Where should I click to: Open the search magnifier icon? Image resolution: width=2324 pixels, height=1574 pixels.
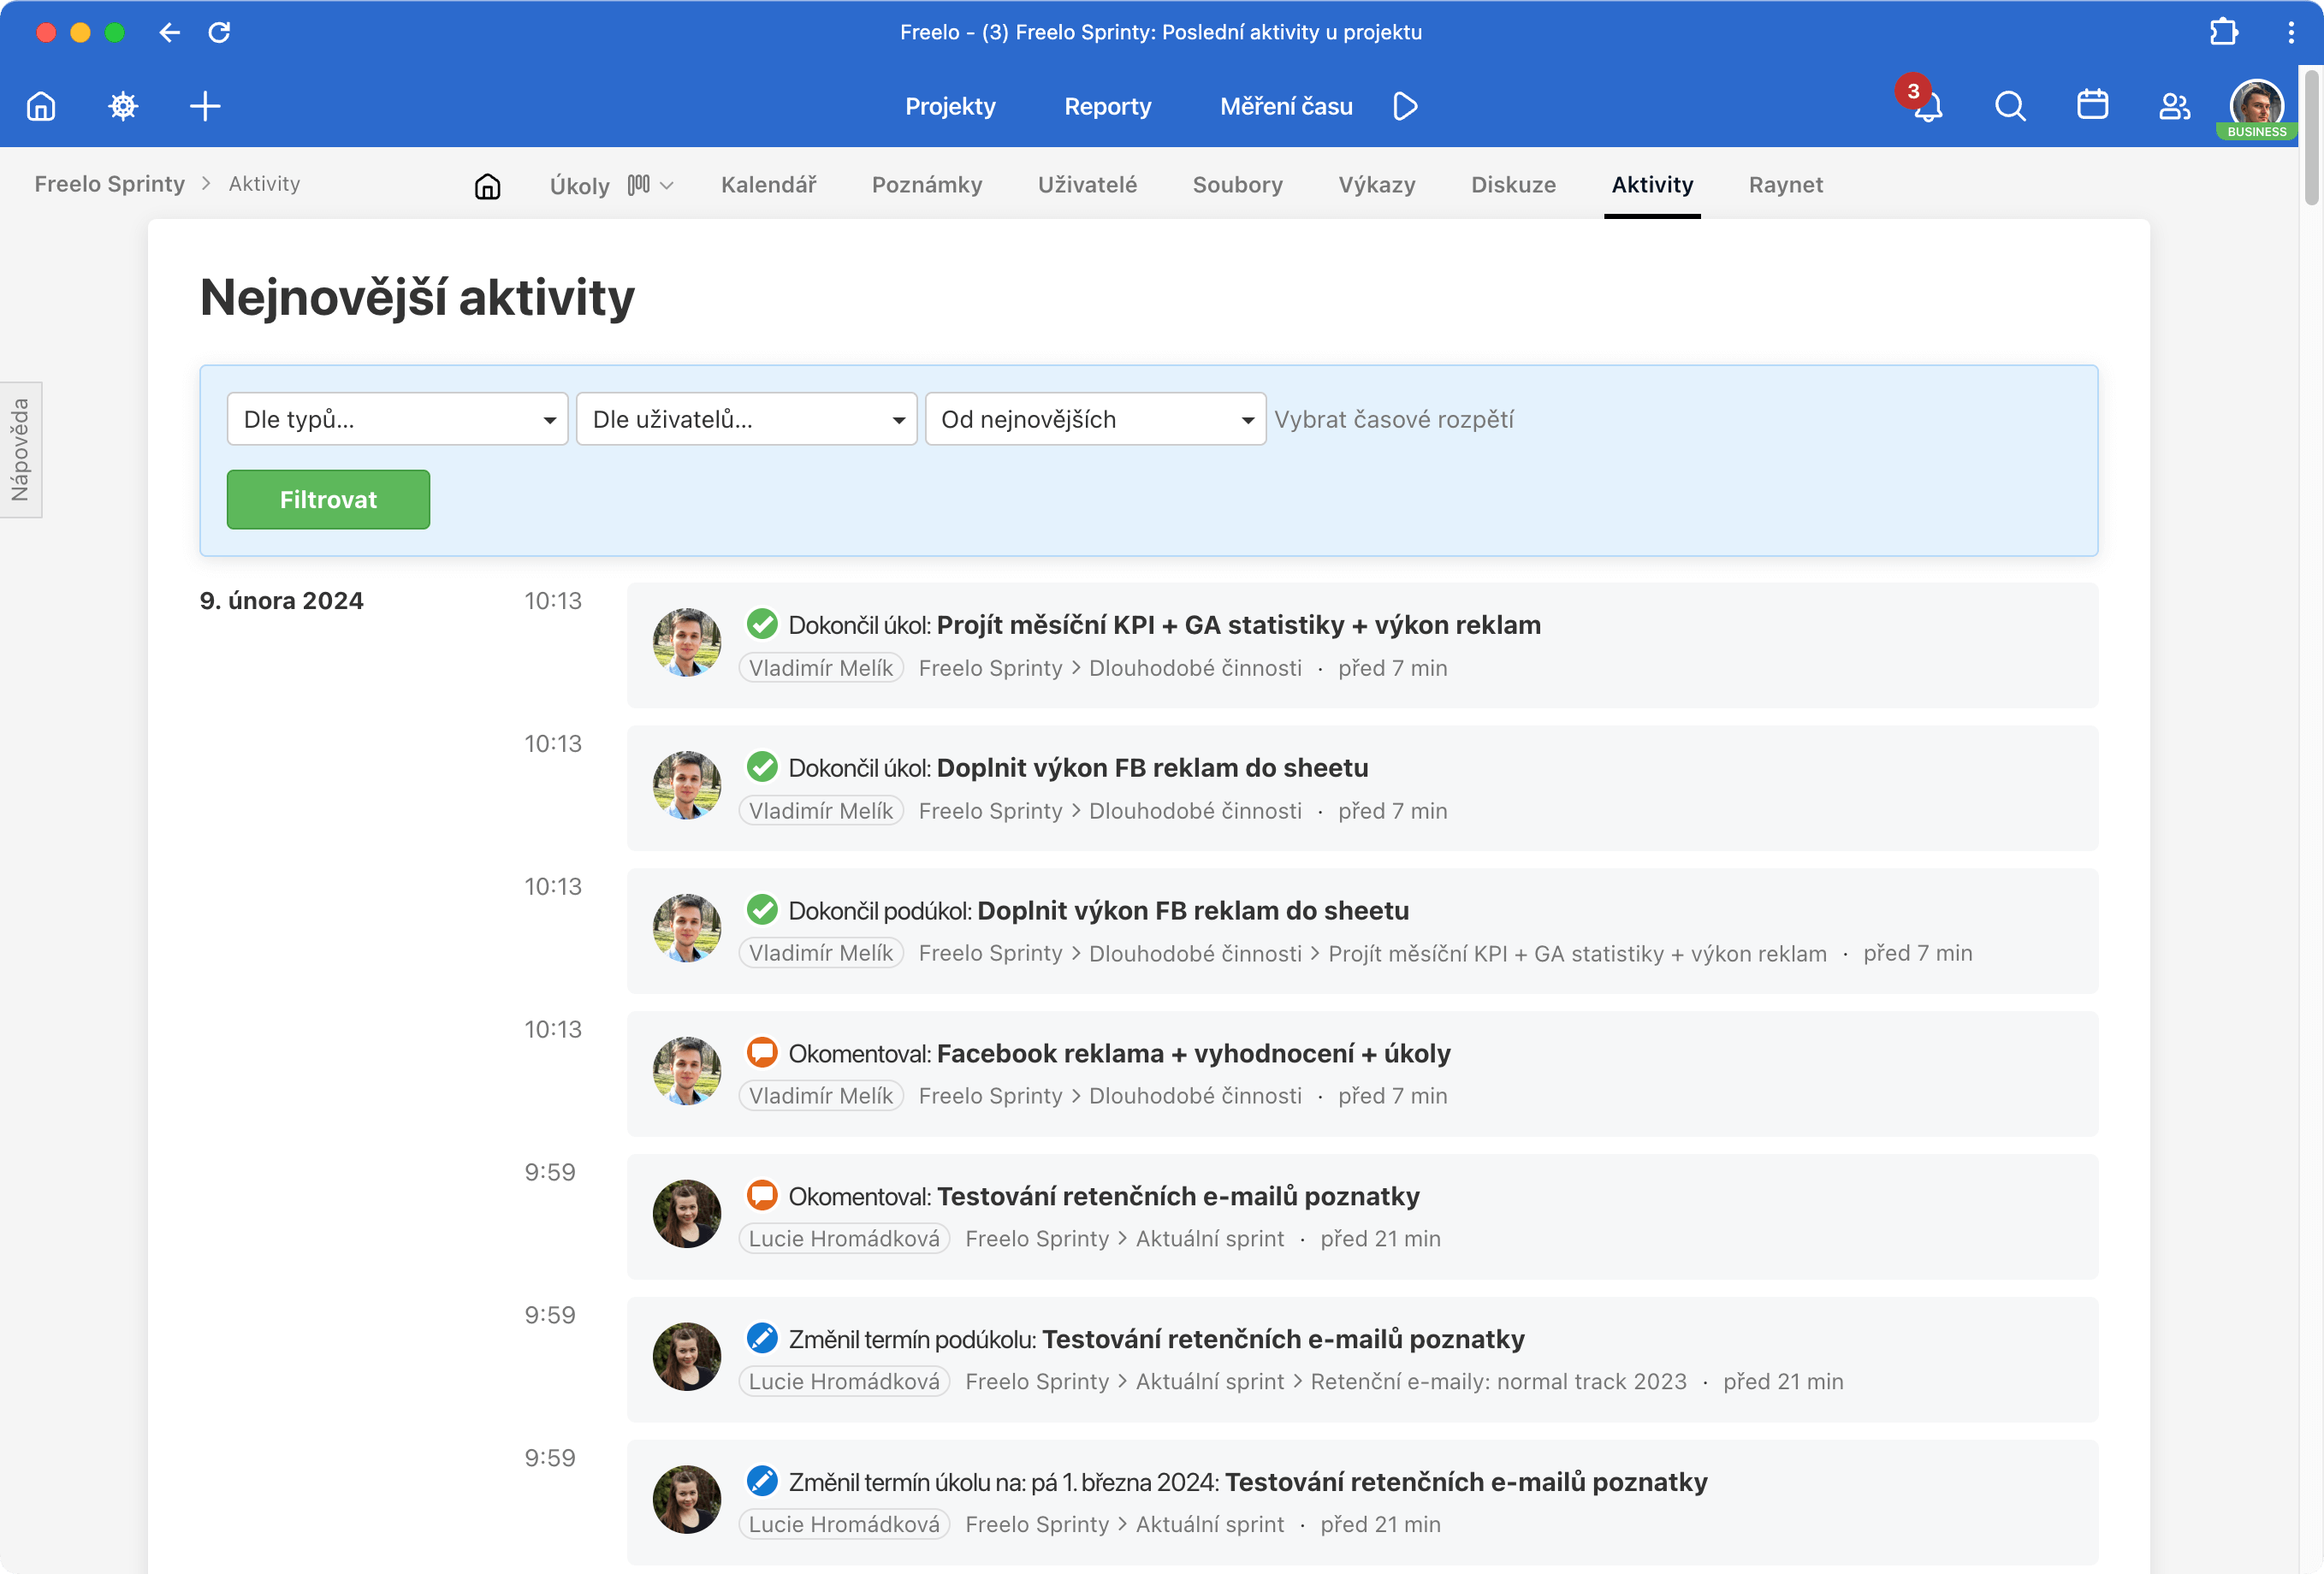coord(2010,106)
